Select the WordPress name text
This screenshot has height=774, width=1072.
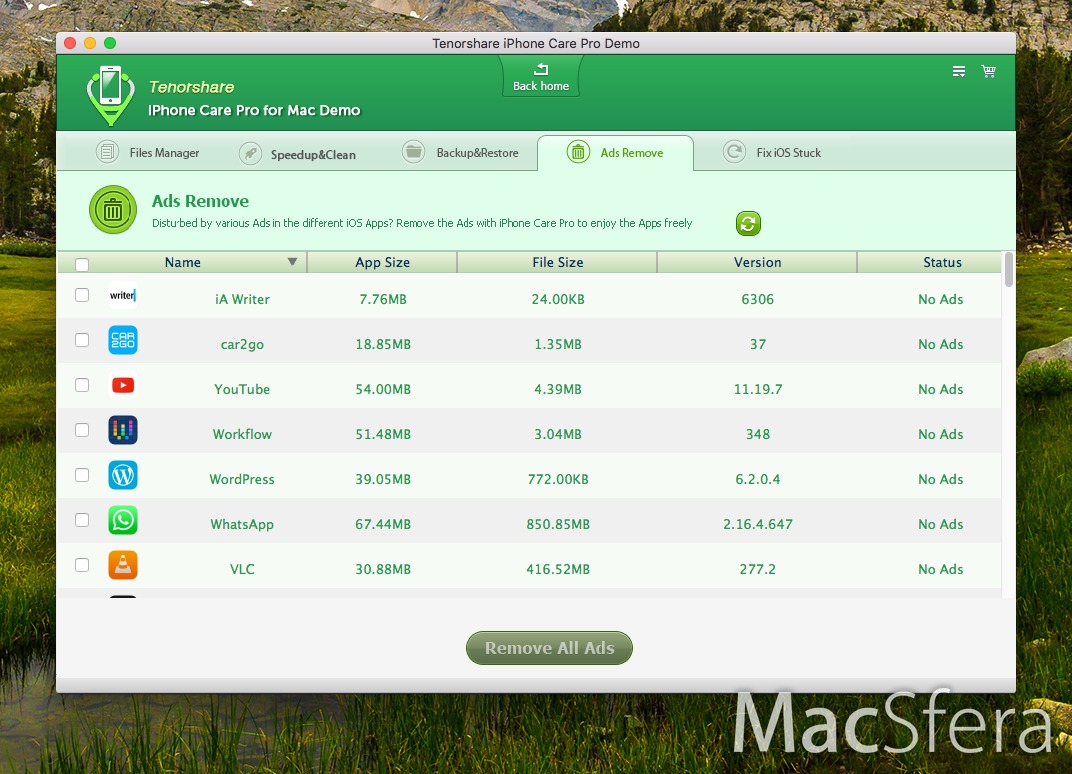tap(242, 479)
